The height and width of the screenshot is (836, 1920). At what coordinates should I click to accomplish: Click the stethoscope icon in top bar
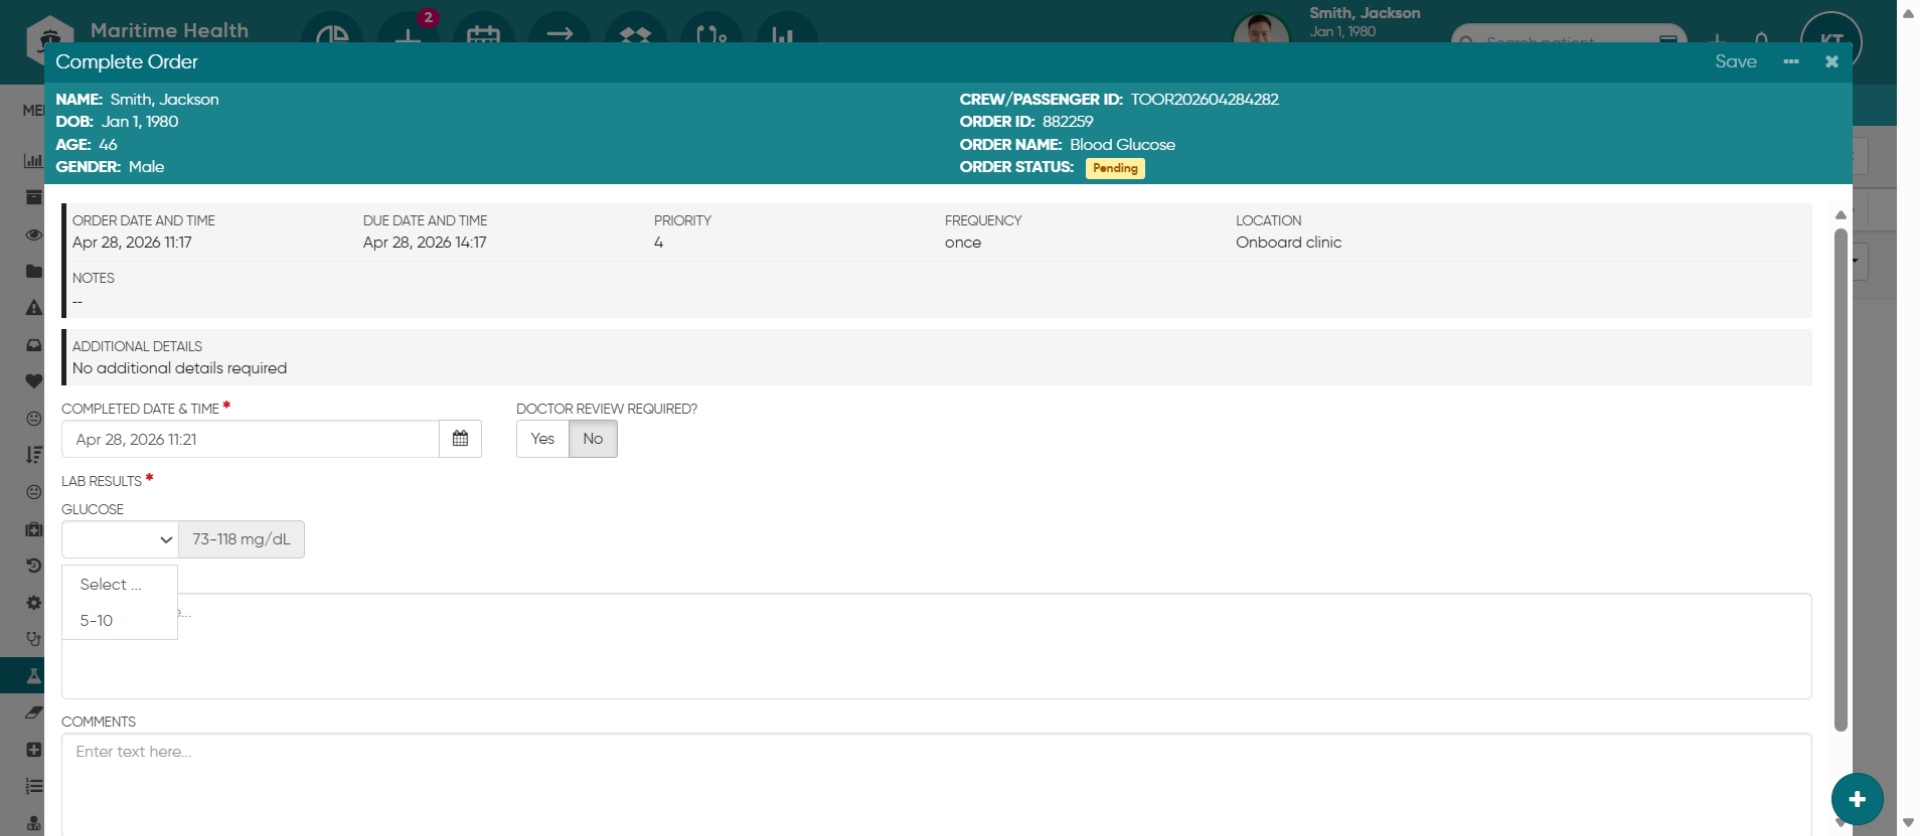pyautogui.click(x=711, y=34)
